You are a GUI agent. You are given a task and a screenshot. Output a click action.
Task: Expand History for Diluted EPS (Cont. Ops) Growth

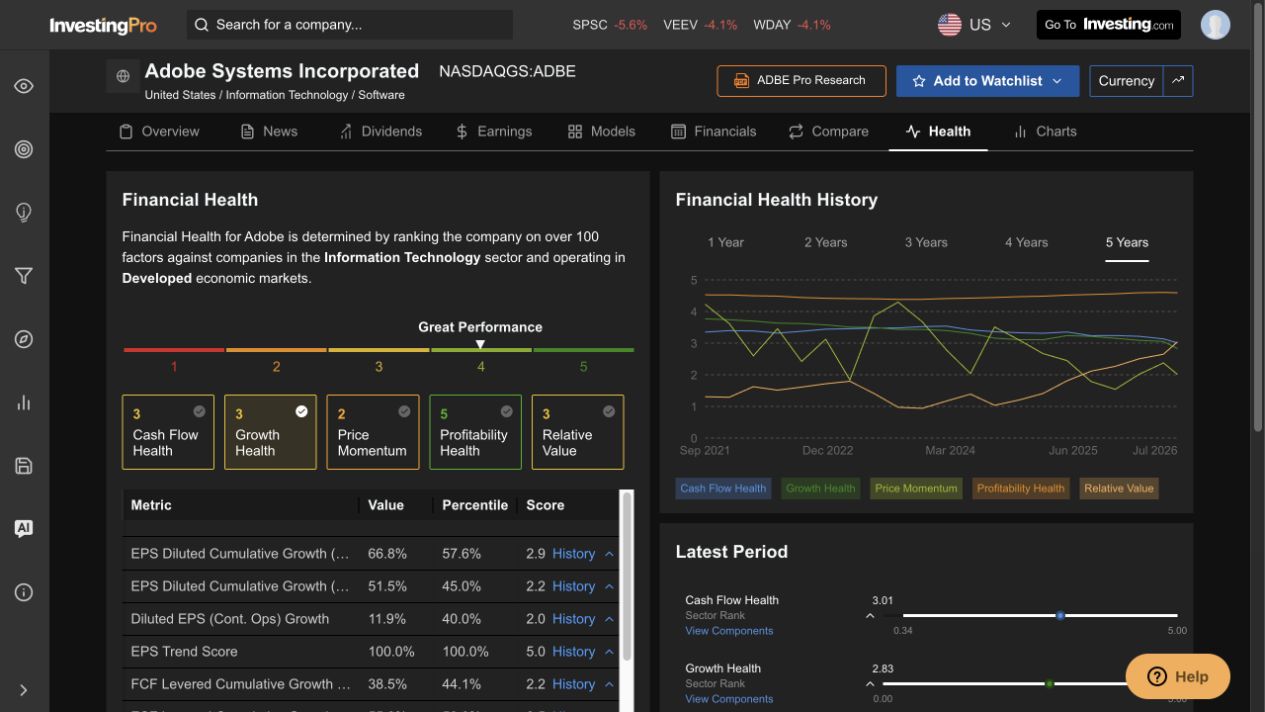[582, 619]
